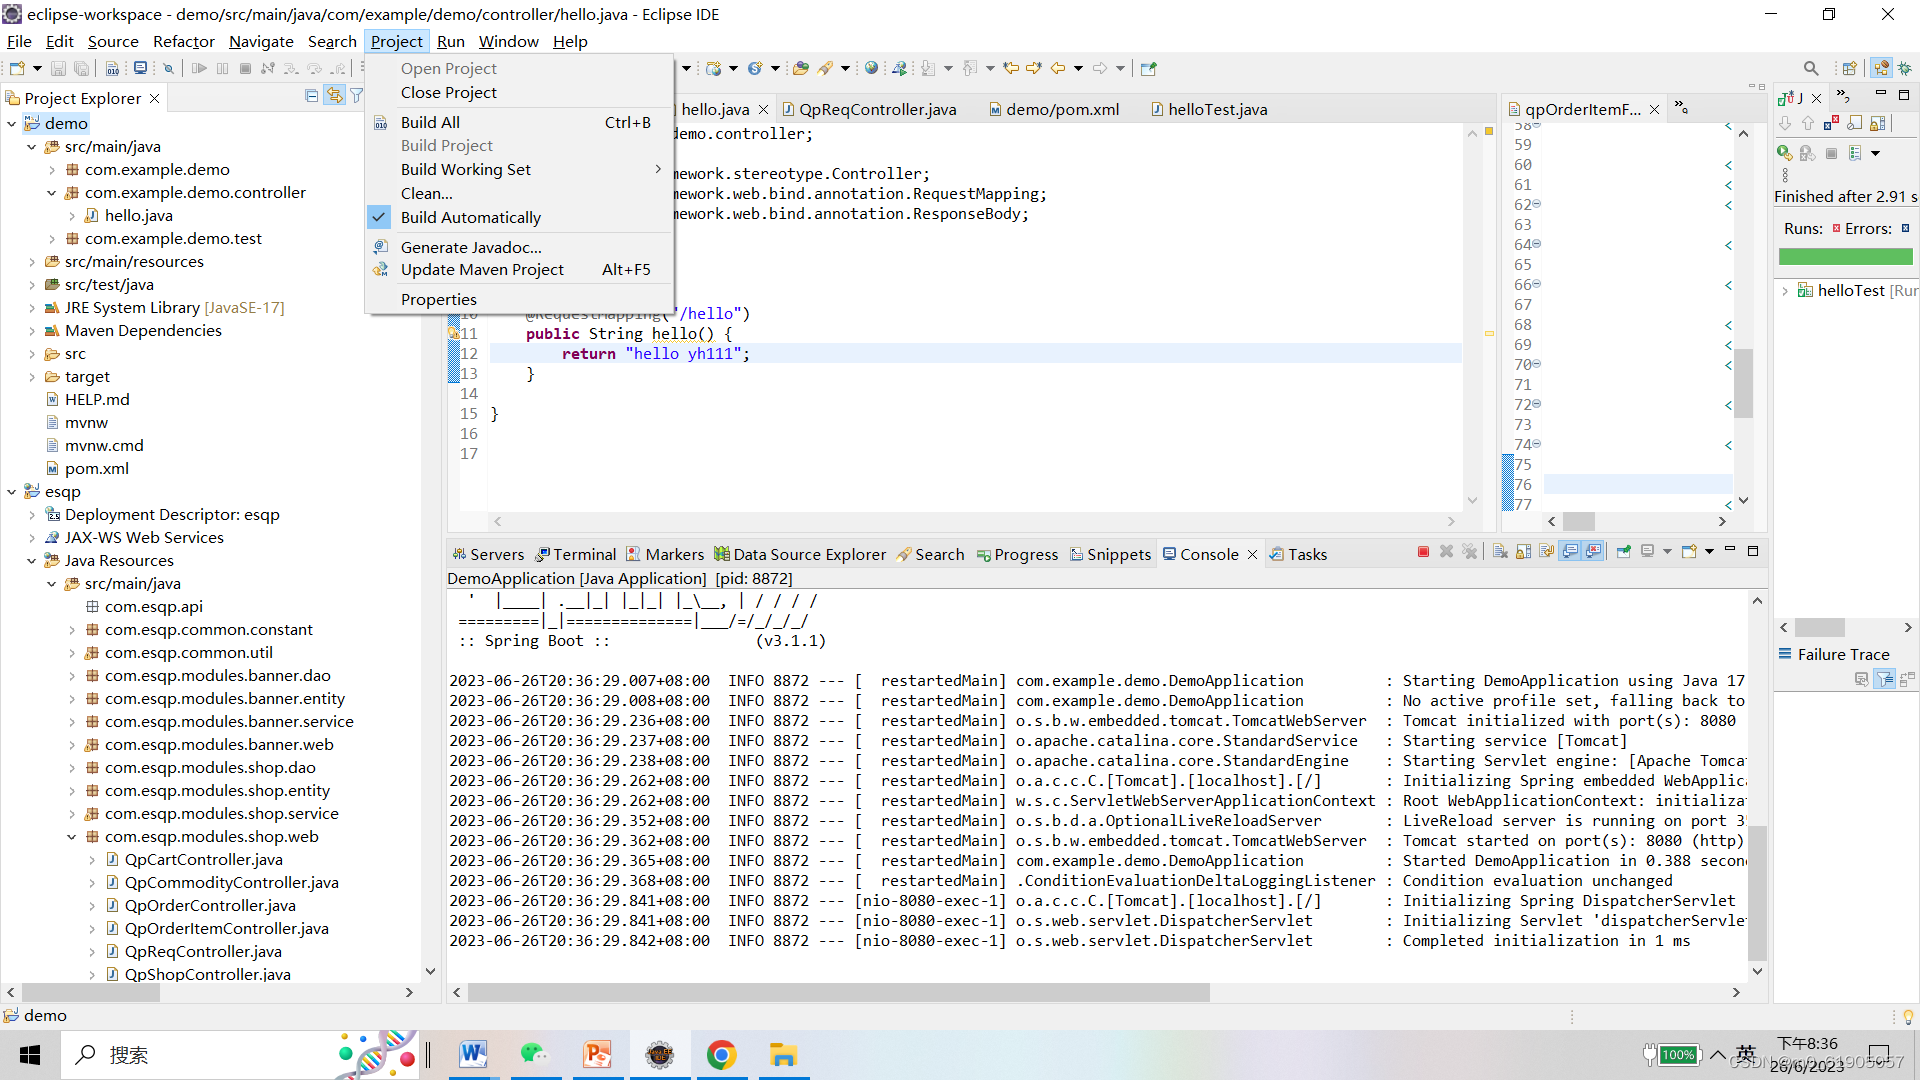Image resolution: width=1920 pixels, height=1080 pixels.
Task: Open the Search dialog from the toolbar
Action: [1812, 68]
